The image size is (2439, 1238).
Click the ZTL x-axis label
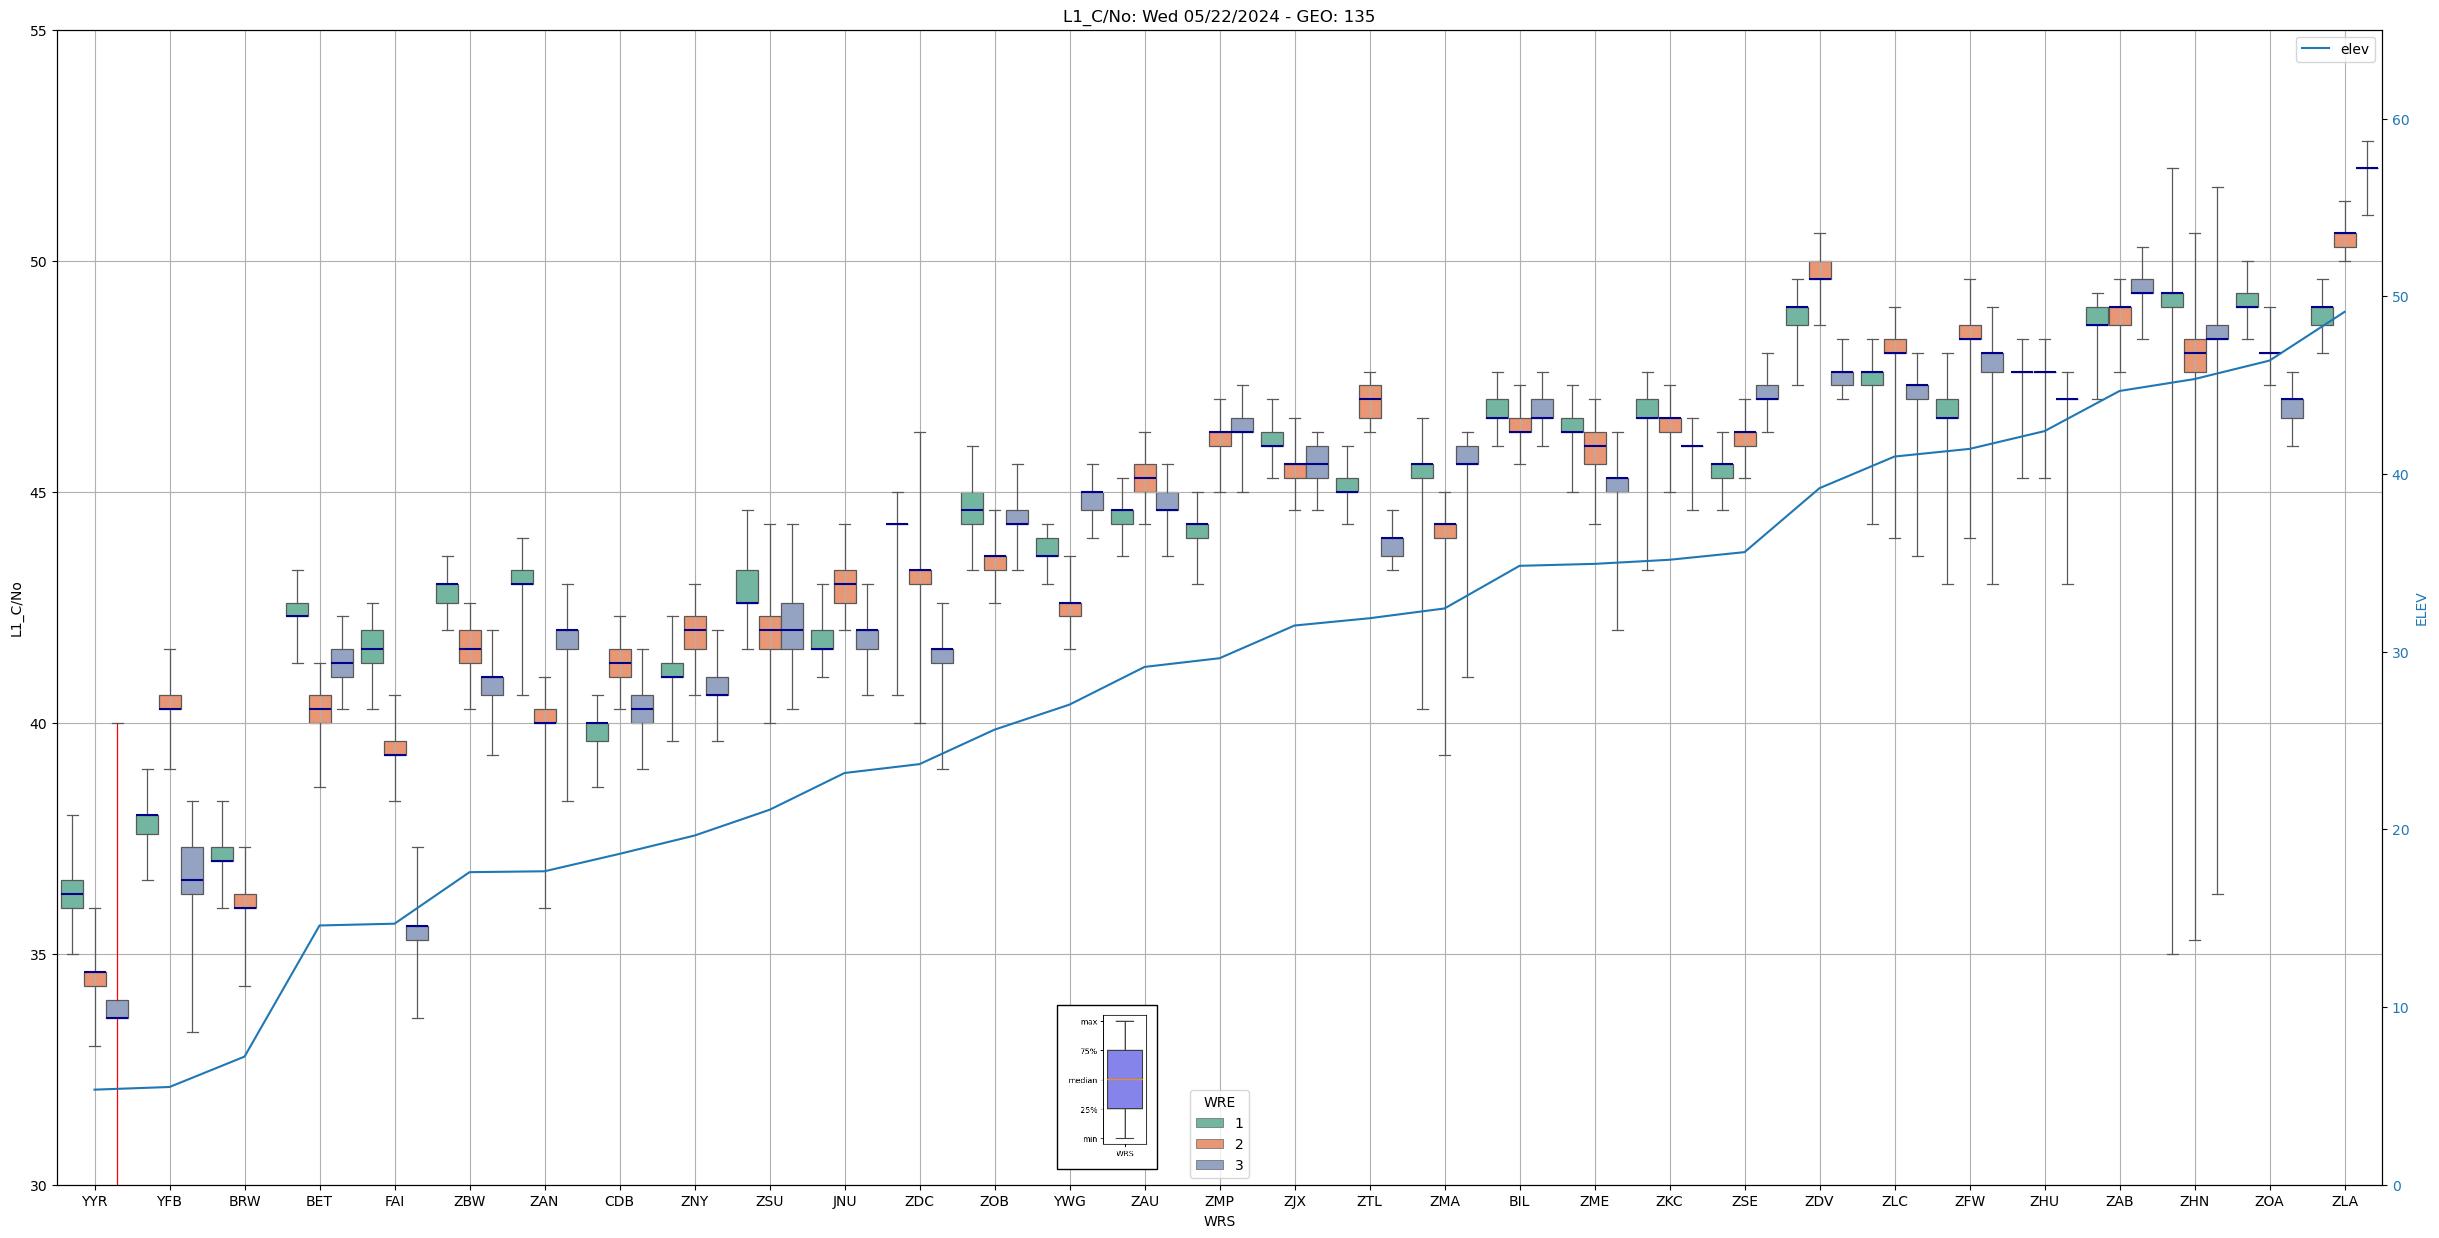coord(1370,1201)
